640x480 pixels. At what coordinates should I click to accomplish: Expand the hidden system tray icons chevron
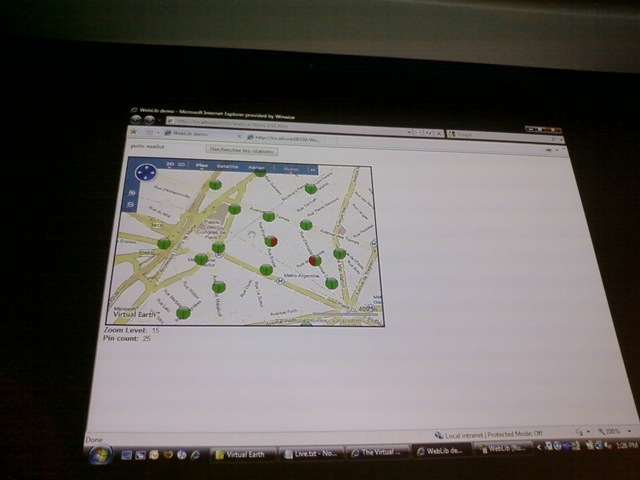(539, 447)
